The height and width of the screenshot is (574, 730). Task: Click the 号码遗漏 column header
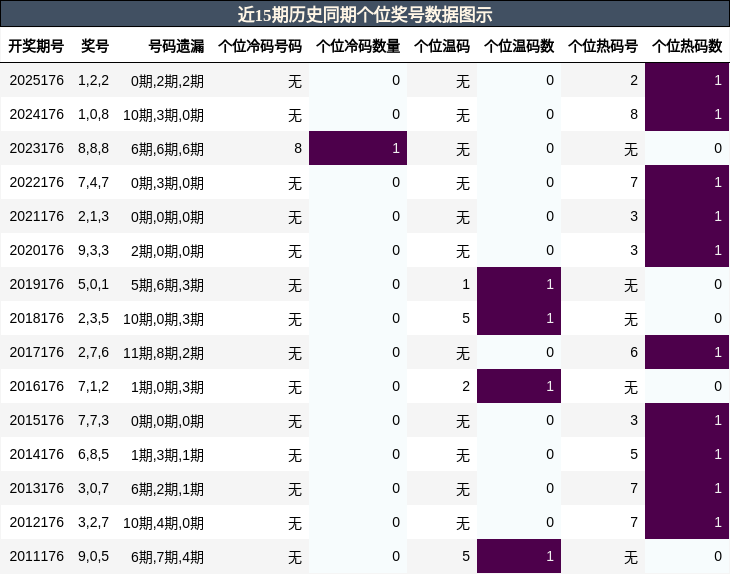[x=176, y=46]
